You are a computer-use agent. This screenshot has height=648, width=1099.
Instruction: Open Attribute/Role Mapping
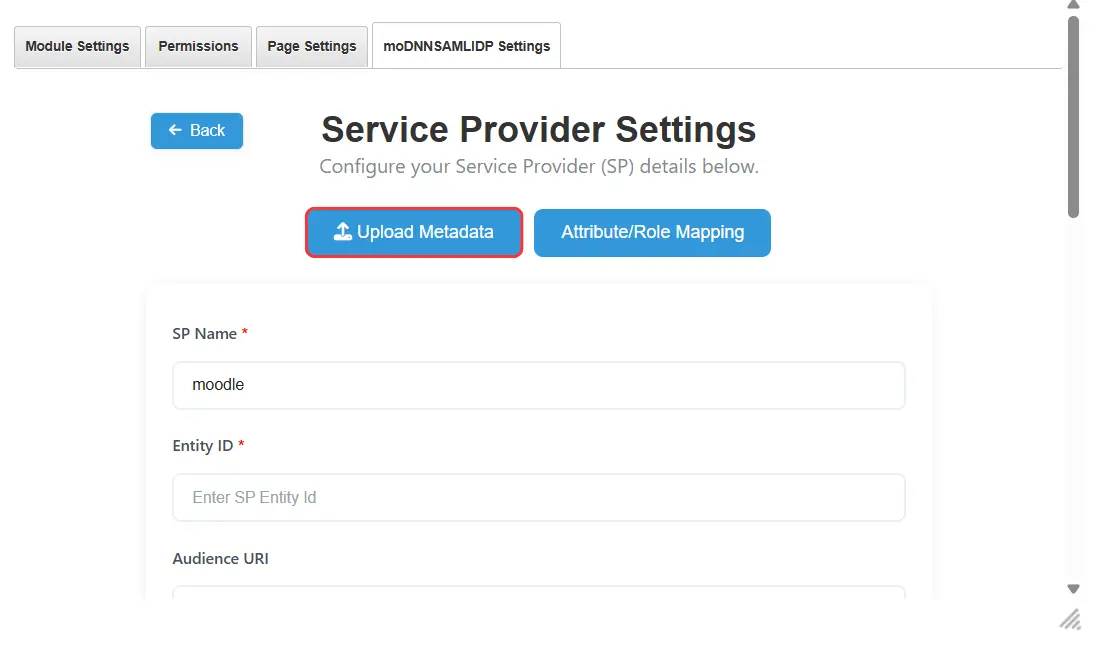(x=652, y=232)
